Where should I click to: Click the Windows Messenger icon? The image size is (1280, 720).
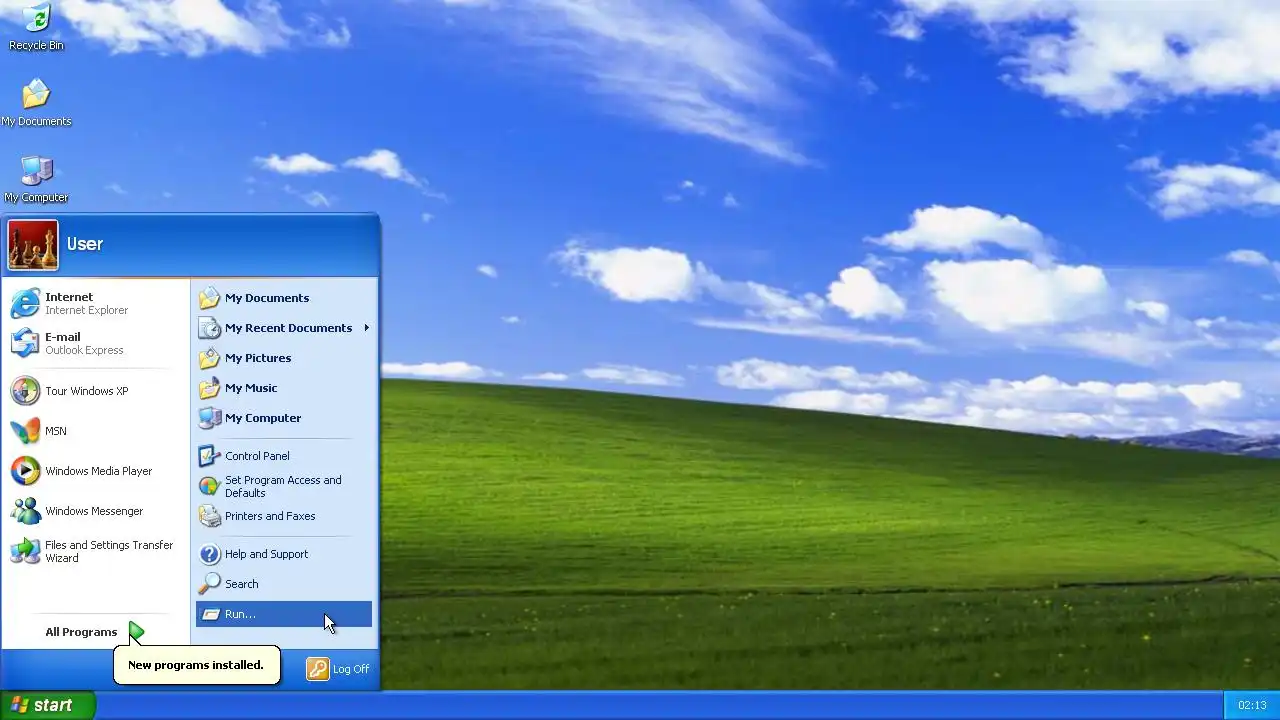click(25, 511)
